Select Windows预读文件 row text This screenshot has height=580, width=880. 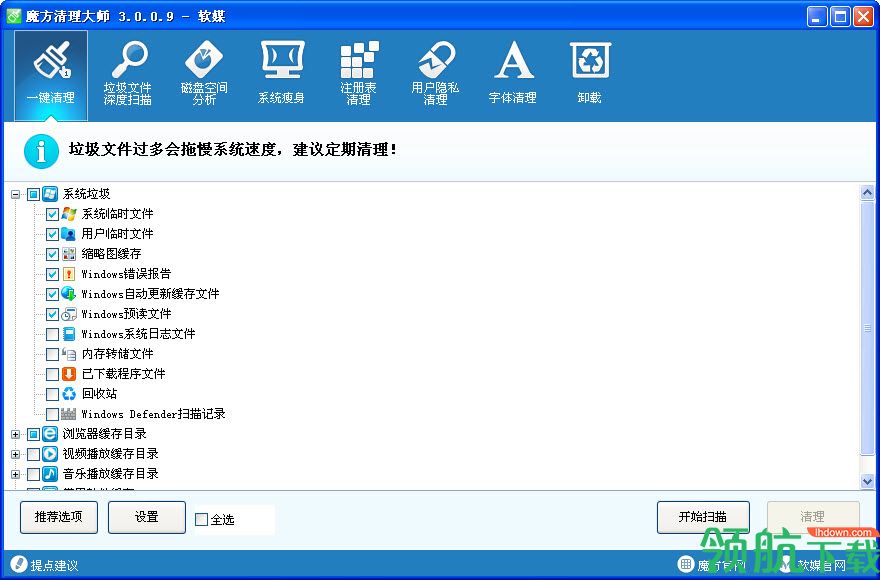[126, 314]
